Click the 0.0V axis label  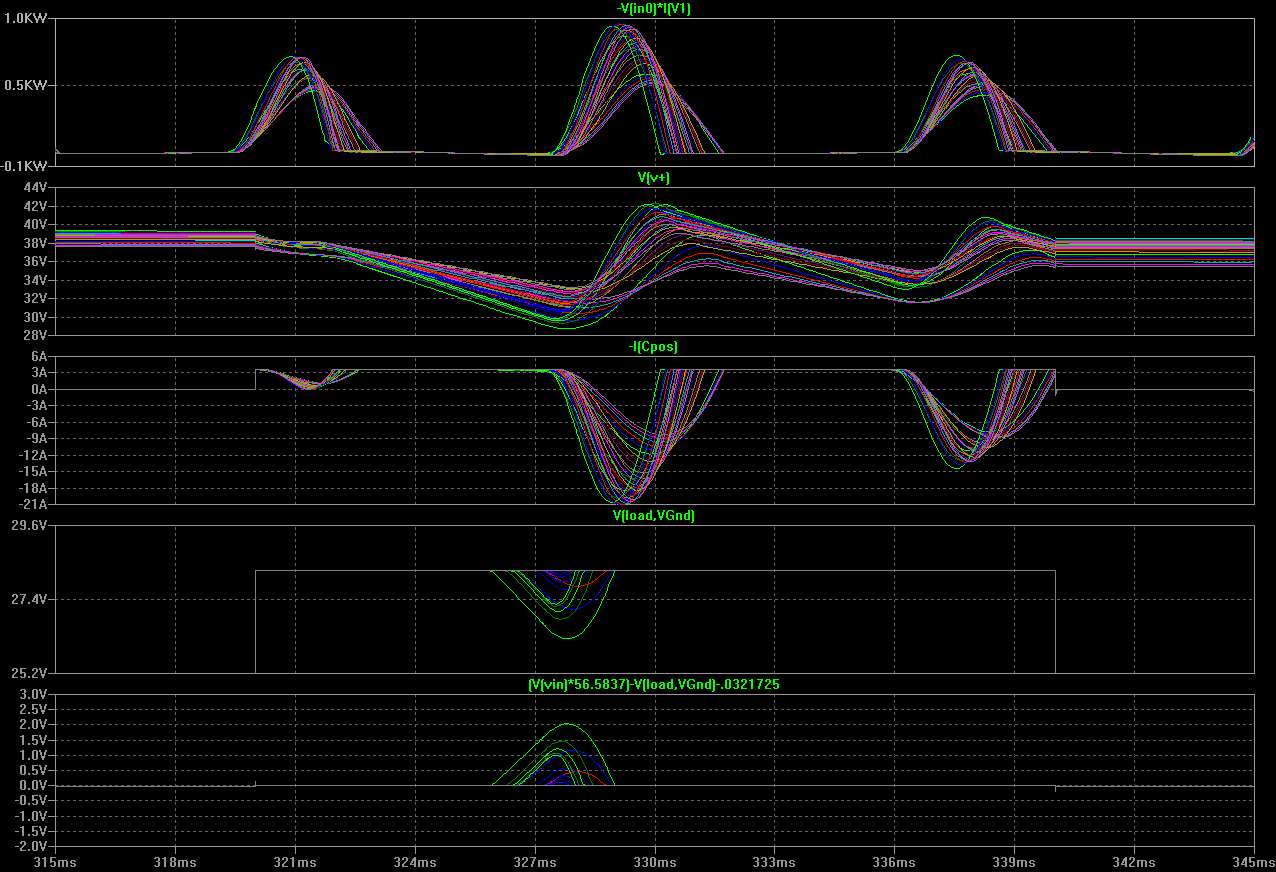click(33, 786)
